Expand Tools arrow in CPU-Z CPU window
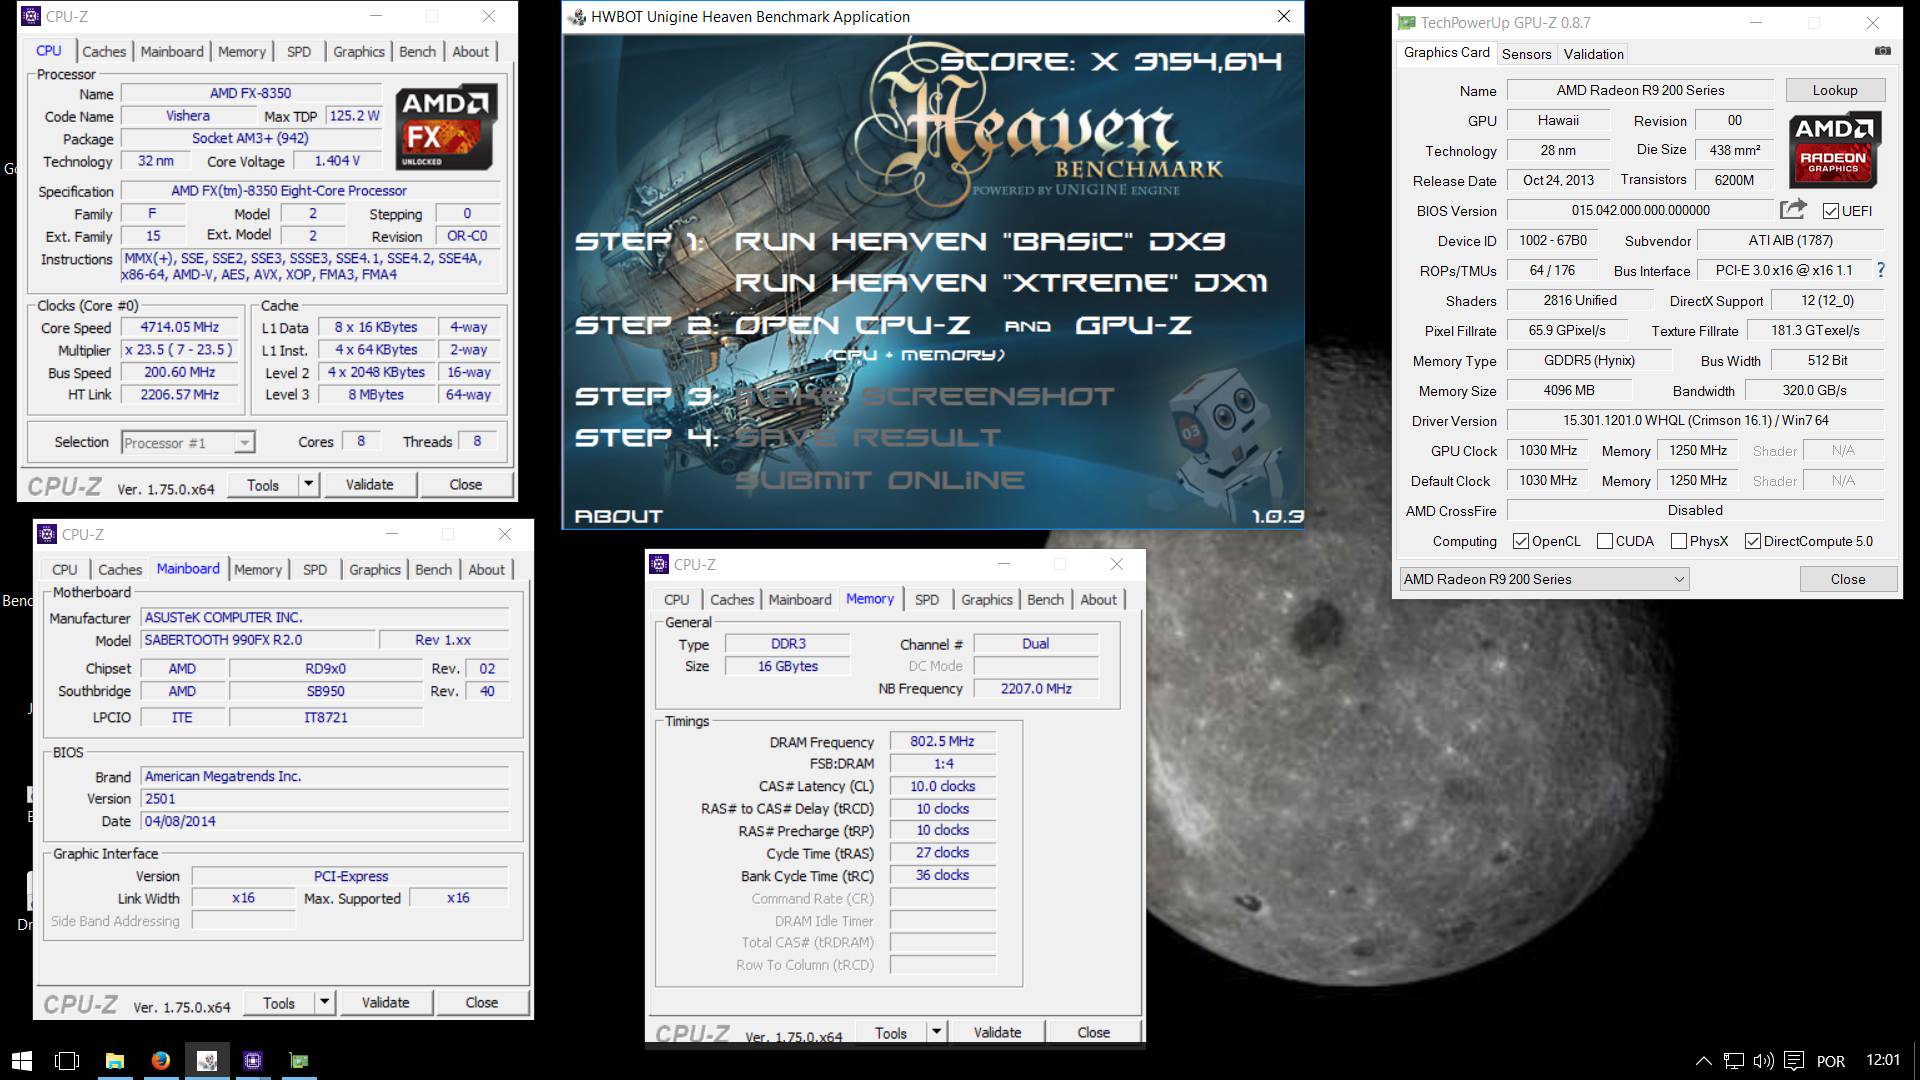 tap(308, 485)
